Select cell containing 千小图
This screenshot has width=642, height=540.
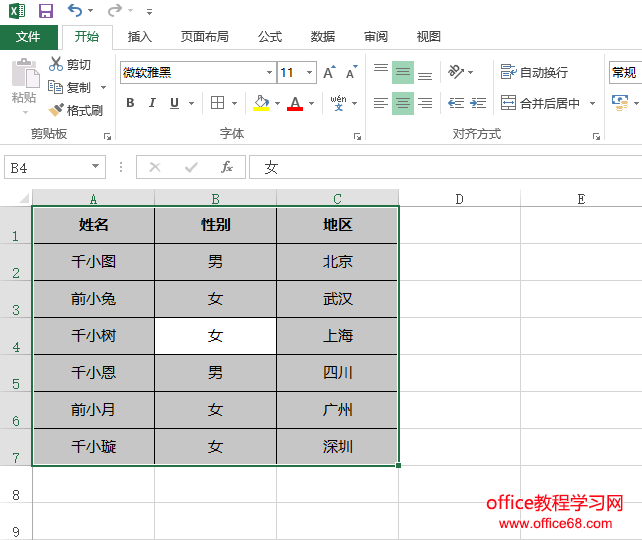94,262
